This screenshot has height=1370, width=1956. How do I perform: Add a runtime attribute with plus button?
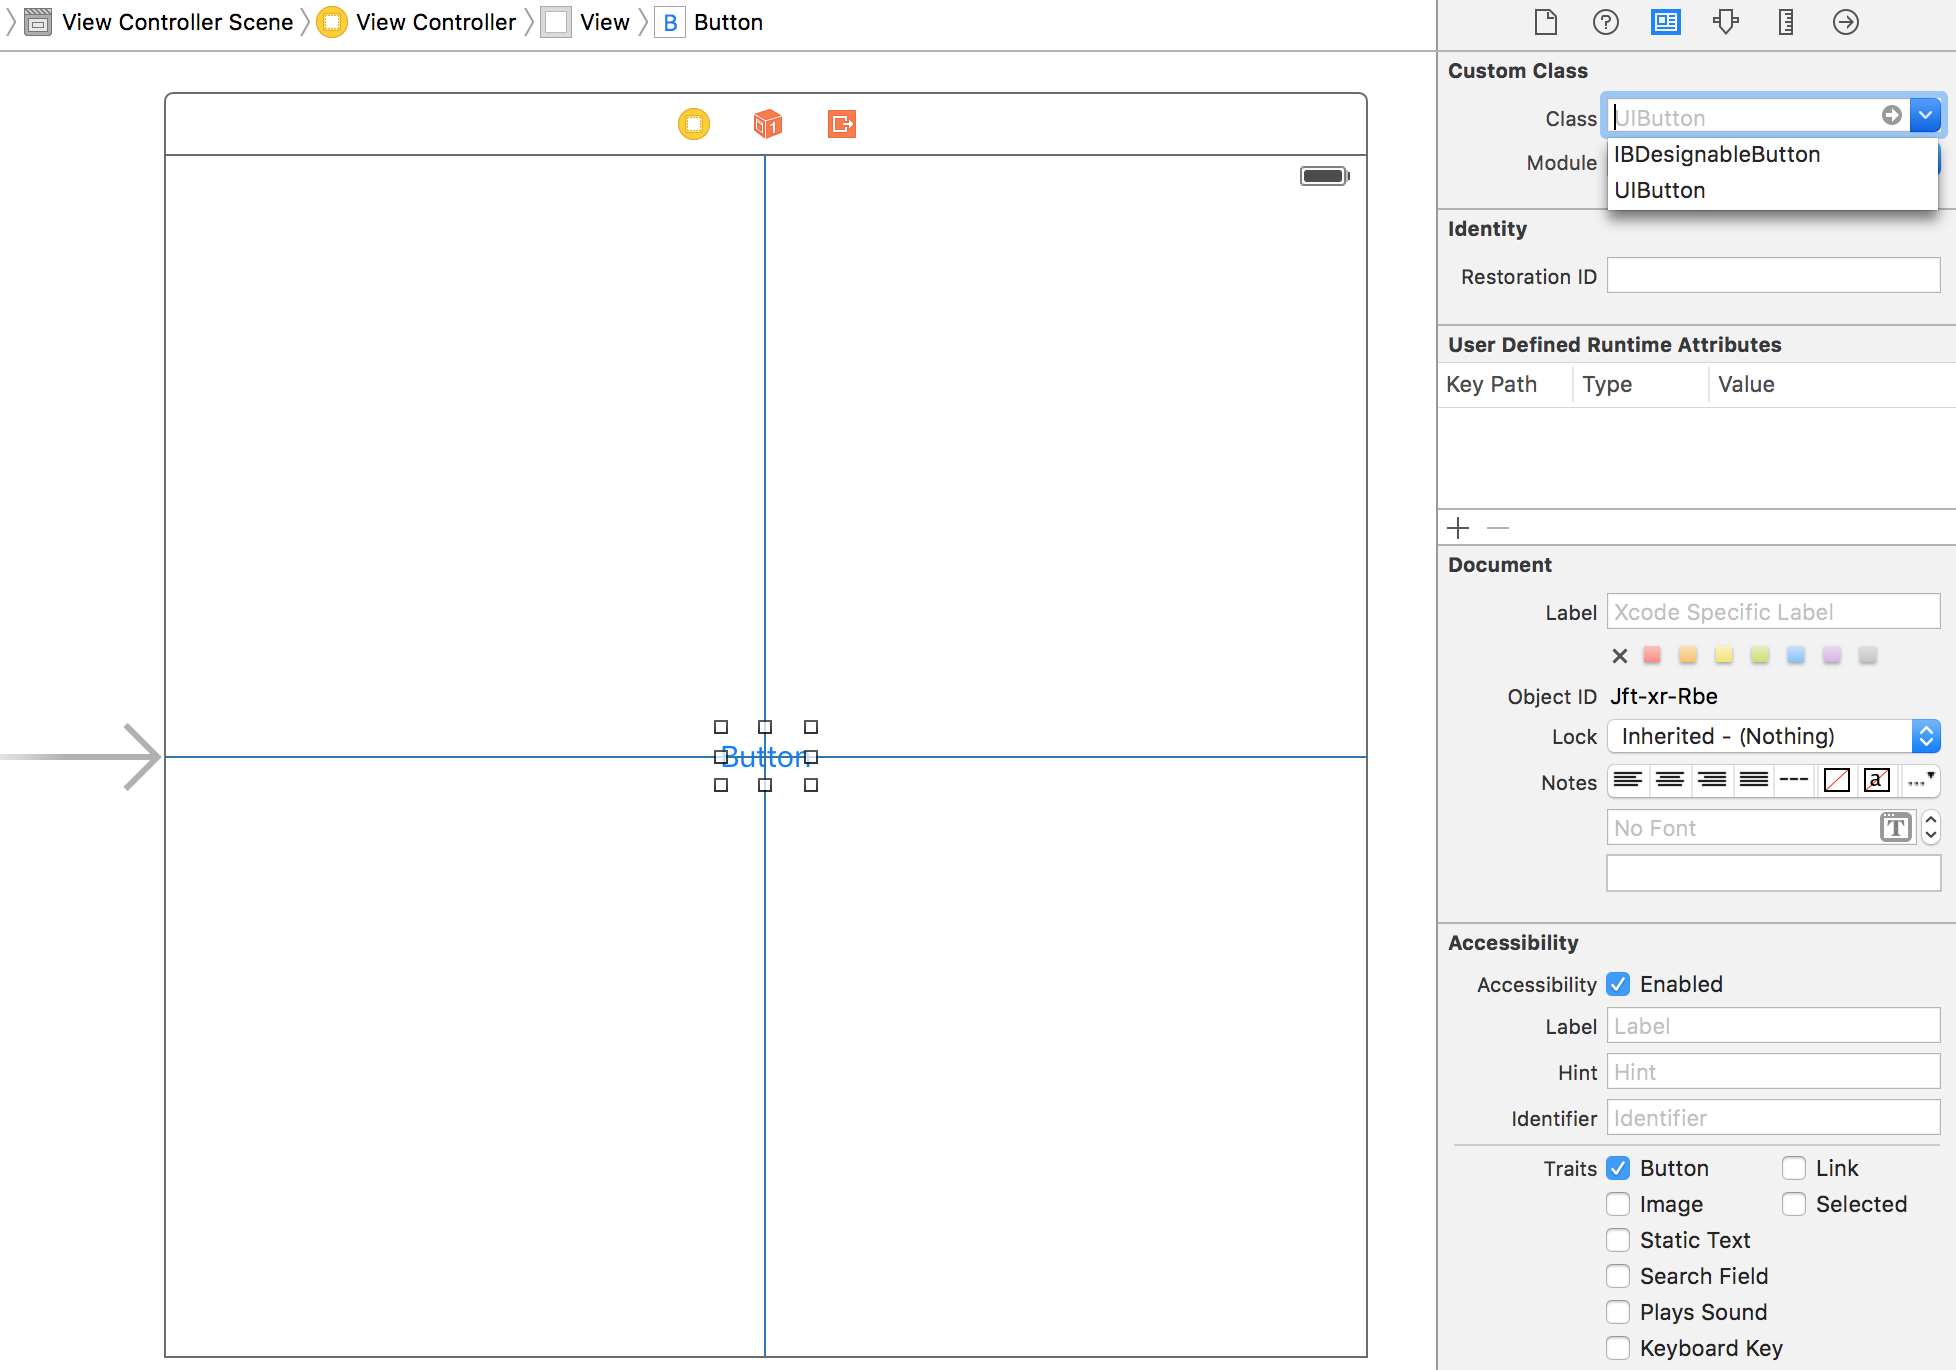coord(1458,528)
